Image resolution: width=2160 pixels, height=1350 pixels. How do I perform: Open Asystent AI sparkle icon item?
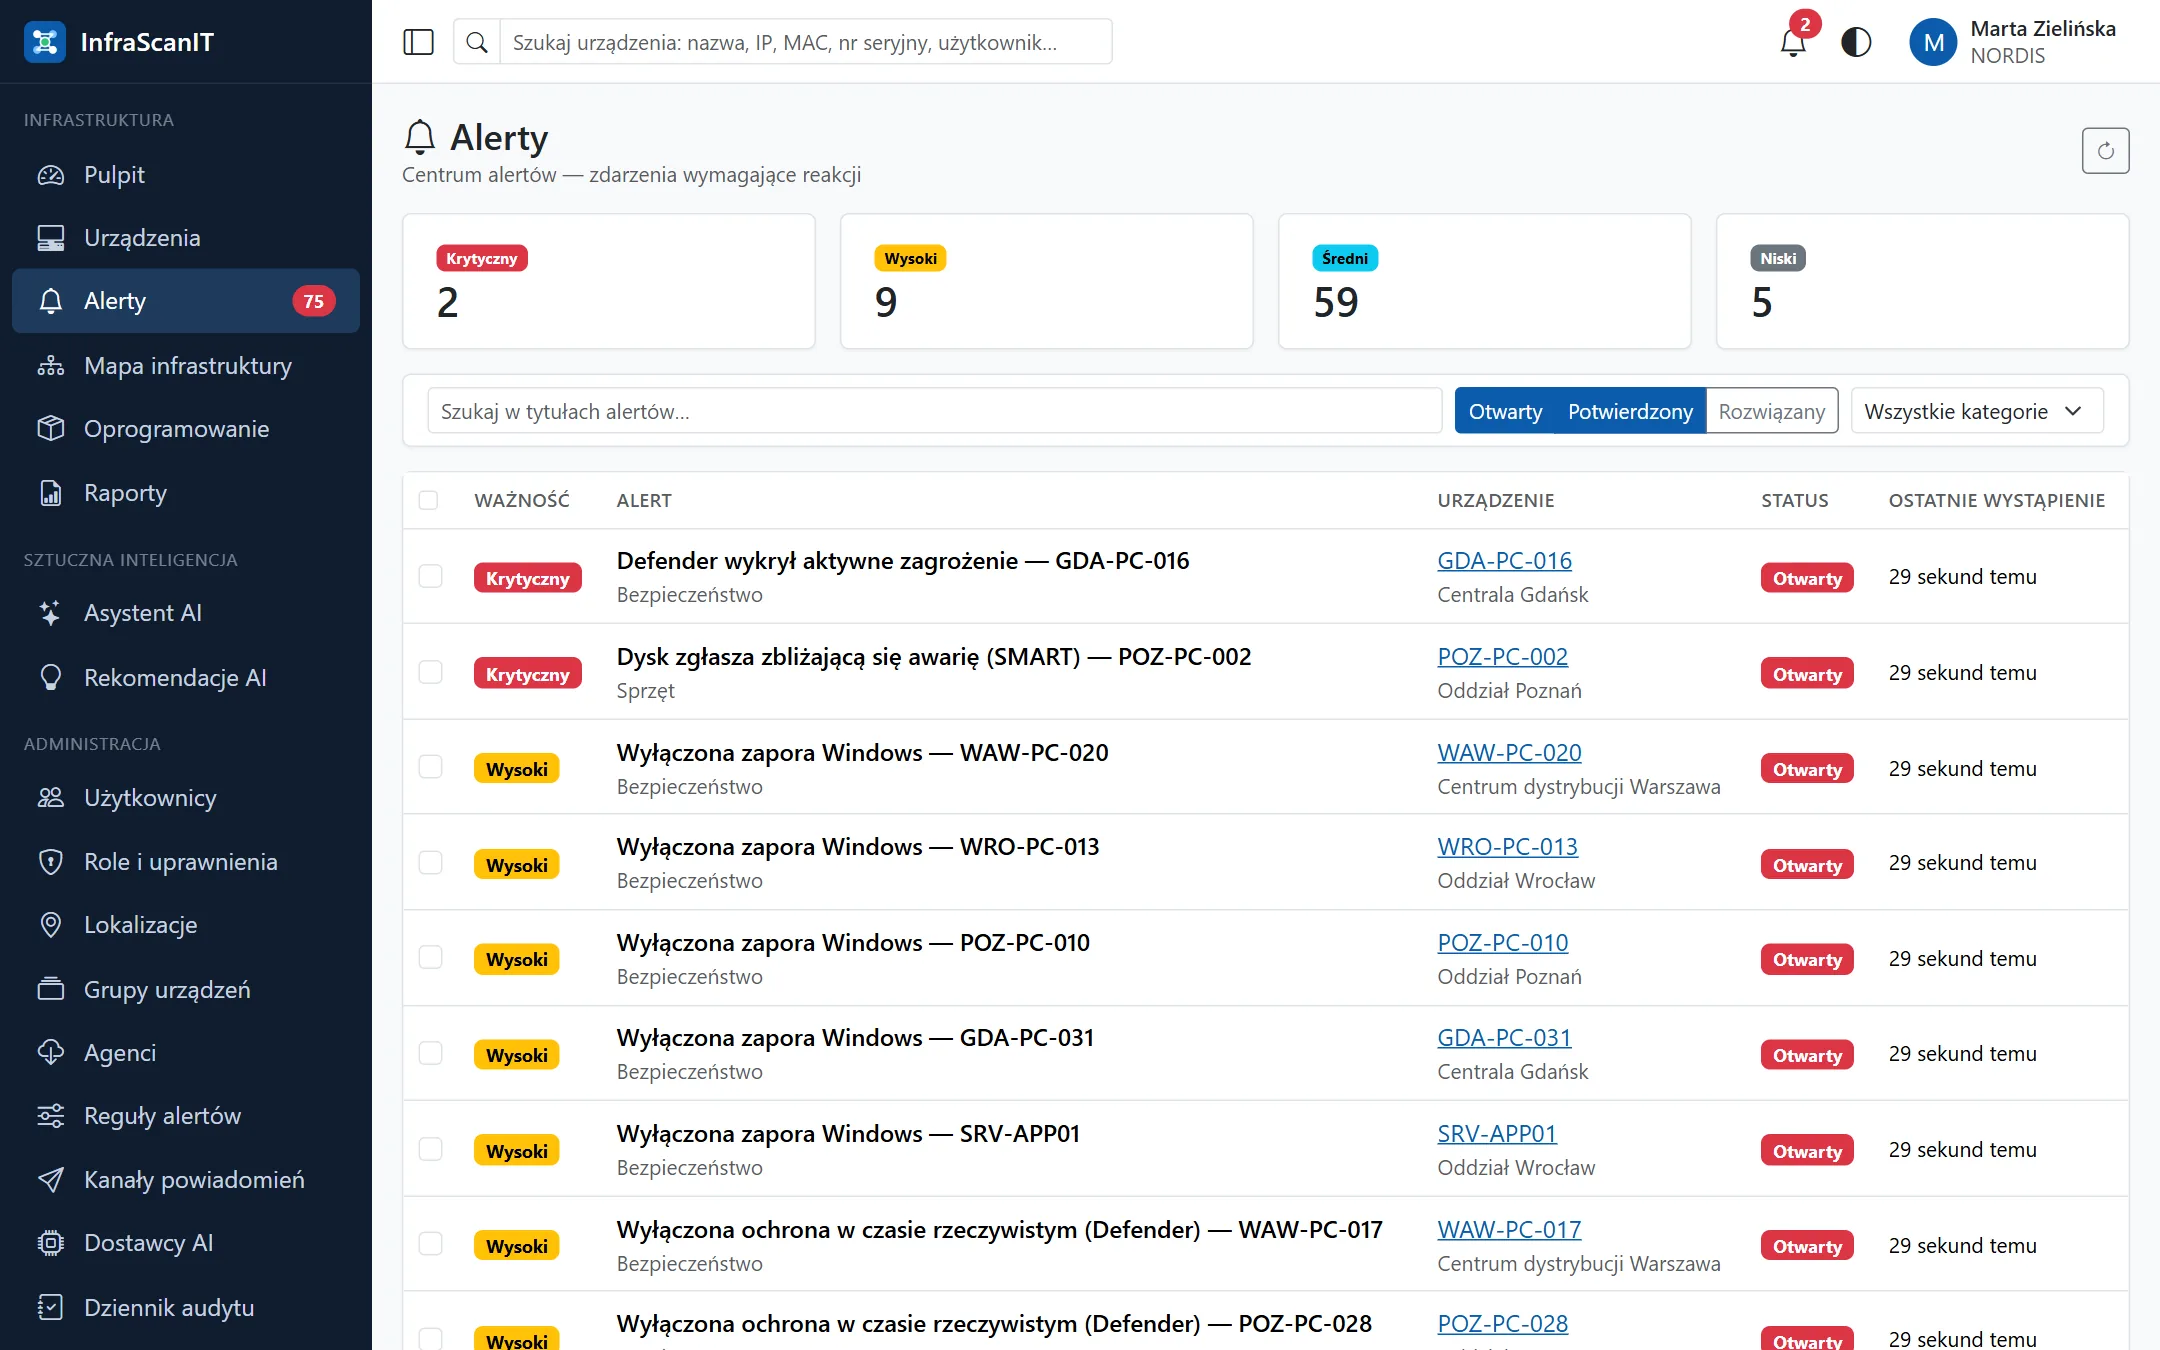[x=186, y=613]
